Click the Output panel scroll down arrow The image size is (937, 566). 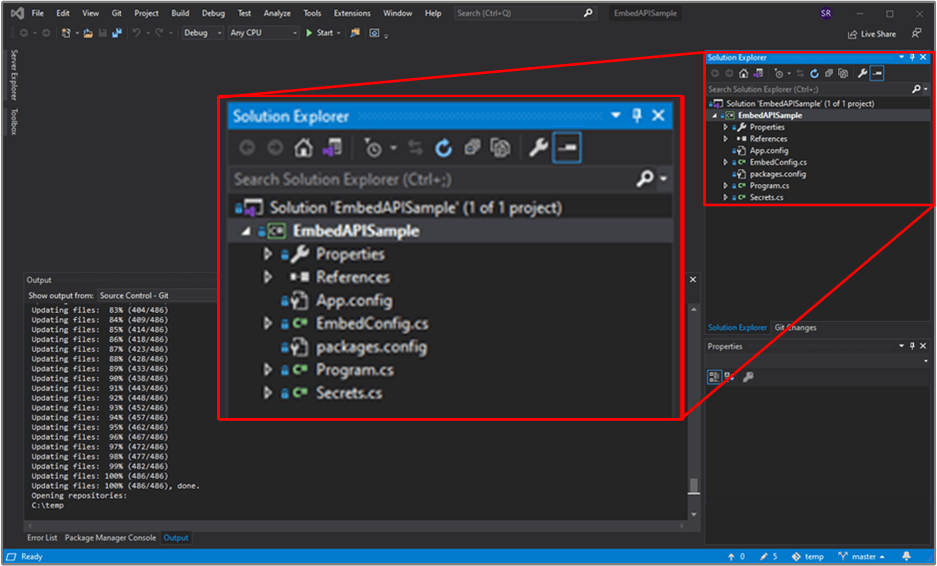click(693, 514)
